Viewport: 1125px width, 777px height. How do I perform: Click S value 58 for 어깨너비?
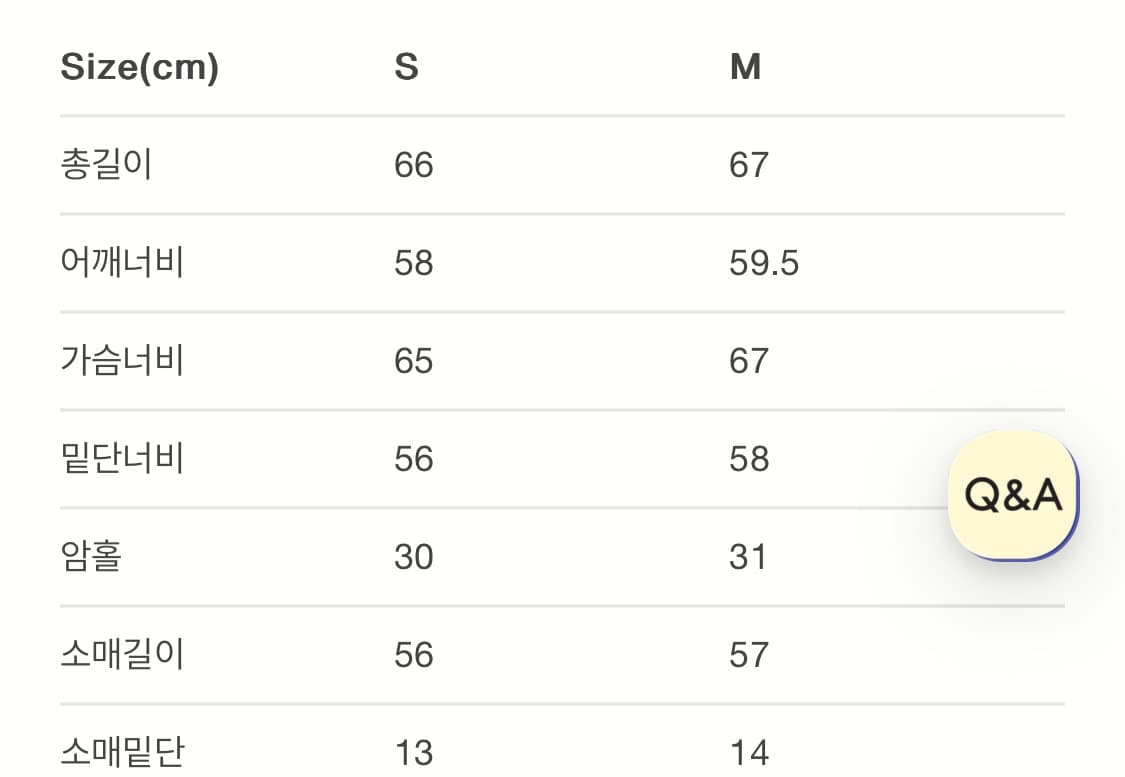(414, 263)
